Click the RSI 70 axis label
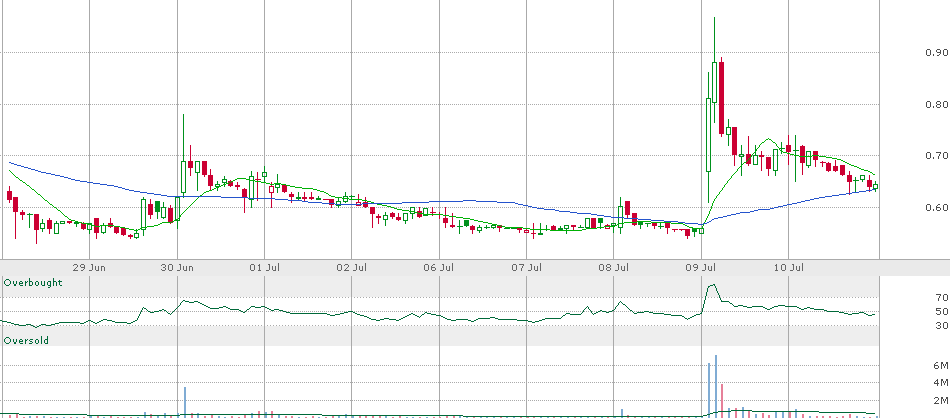Viewport: 950px width, 418px height. 942,297
